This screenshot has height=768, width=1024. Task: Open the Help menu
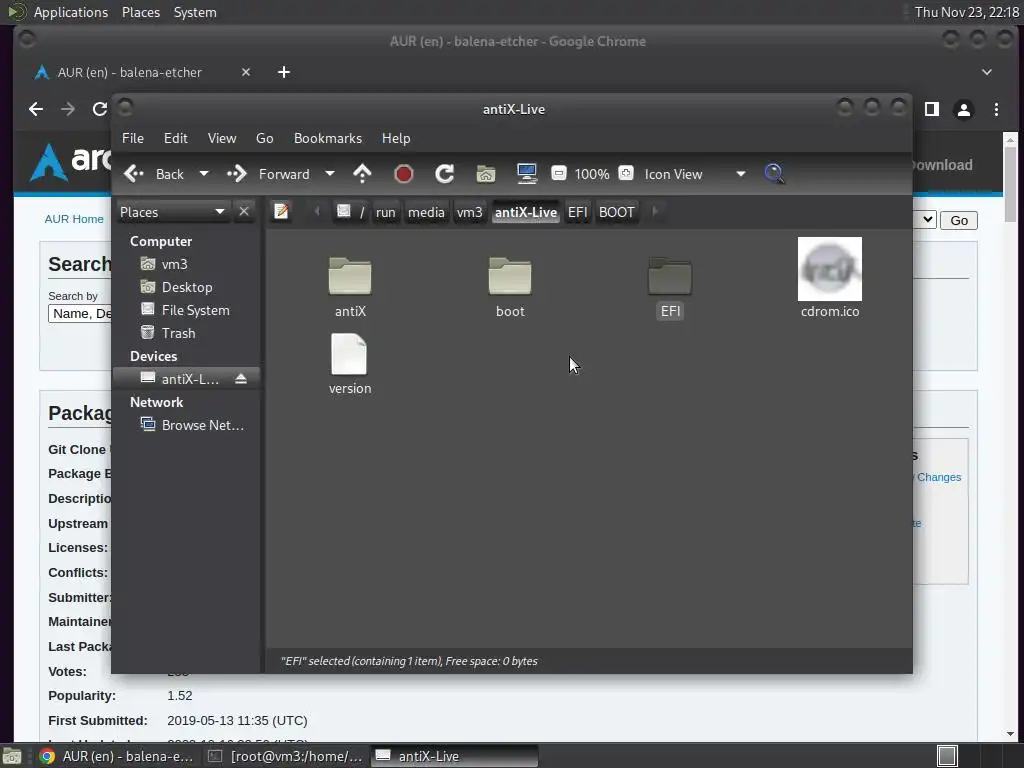[x=396, y=138]
